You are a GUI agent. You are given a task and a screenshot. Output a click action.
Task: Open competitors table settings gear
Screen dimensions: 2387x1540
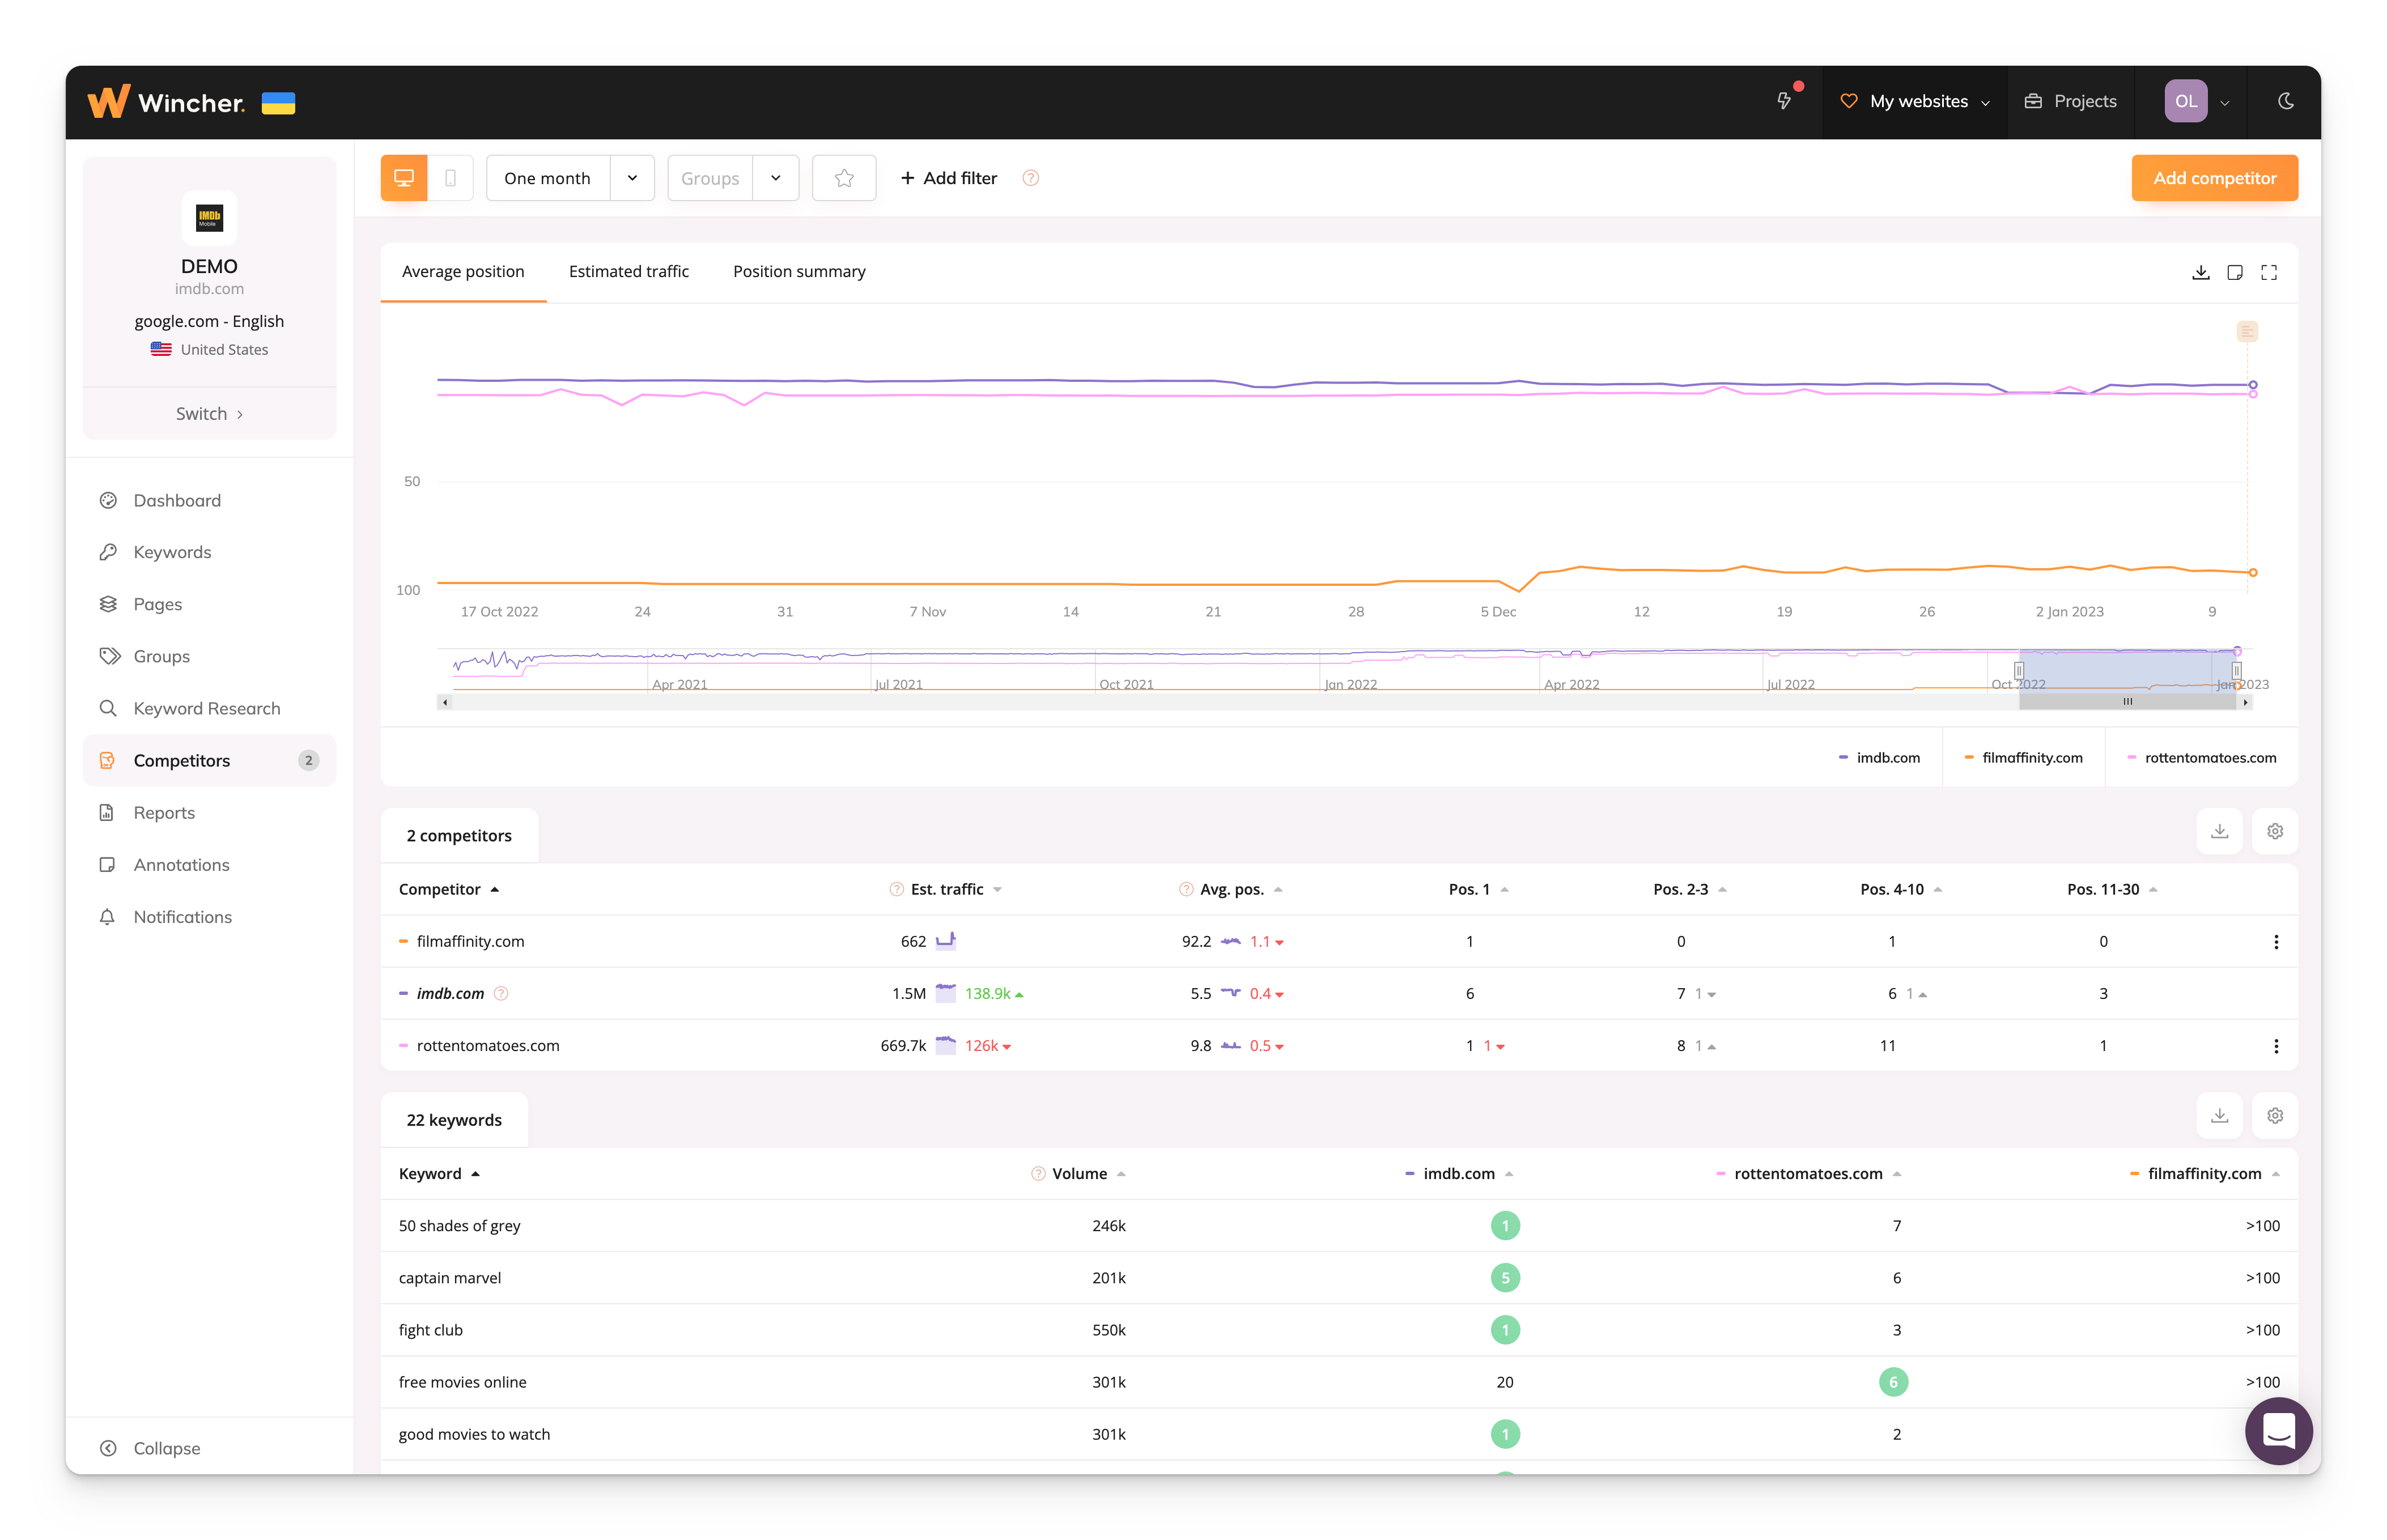(2274, 831)
